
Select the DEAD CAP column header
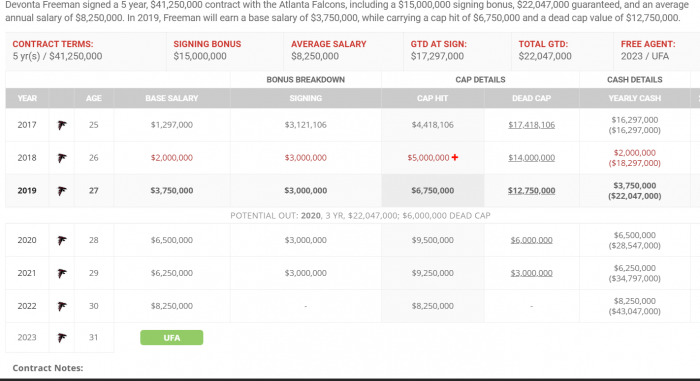(x=531, y=98)
